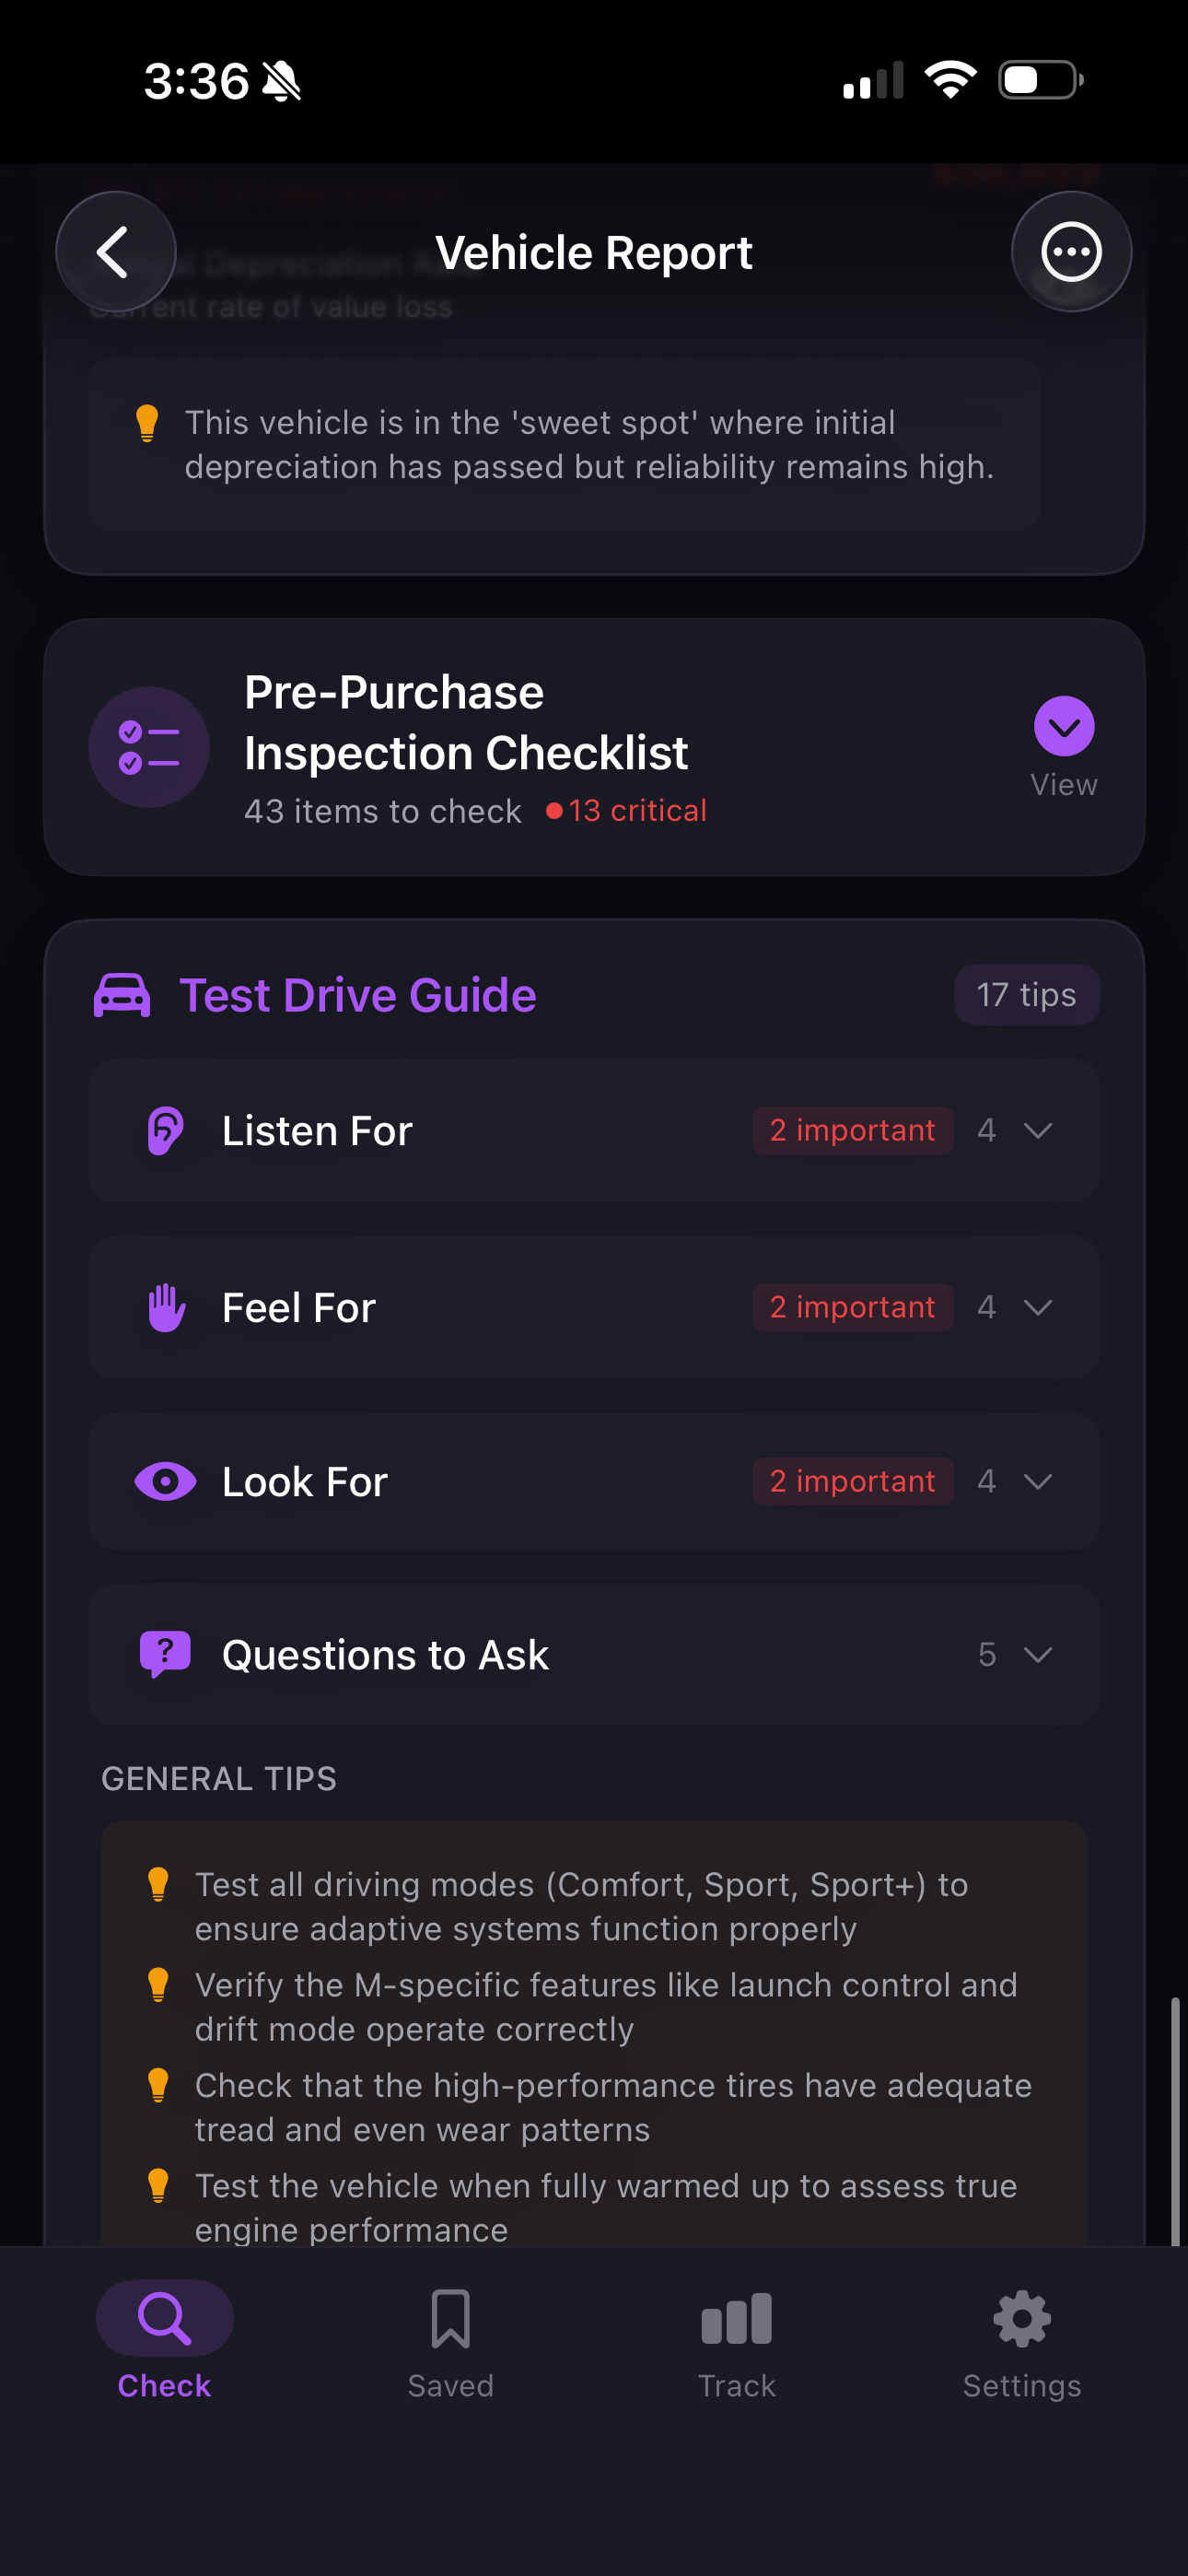Tap the car icon beside Test Drive Guide
The image size is (1188, 2576).
pos(122,994)
